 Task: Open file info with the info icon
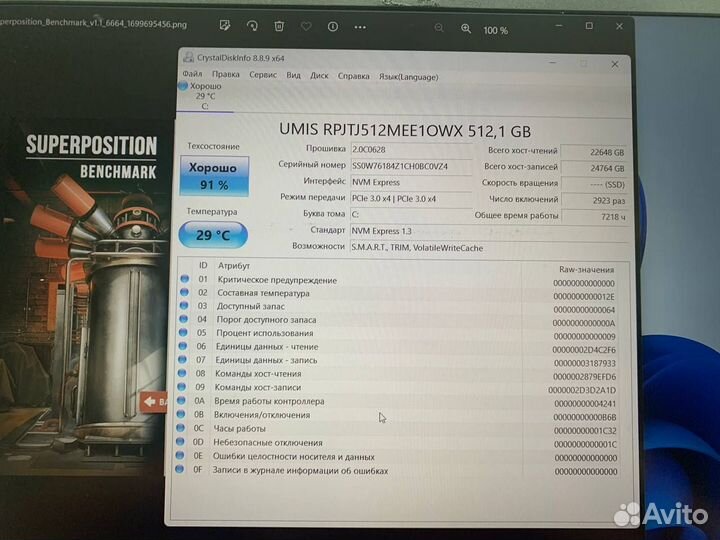pyautogui.click(x=333, y=27)
